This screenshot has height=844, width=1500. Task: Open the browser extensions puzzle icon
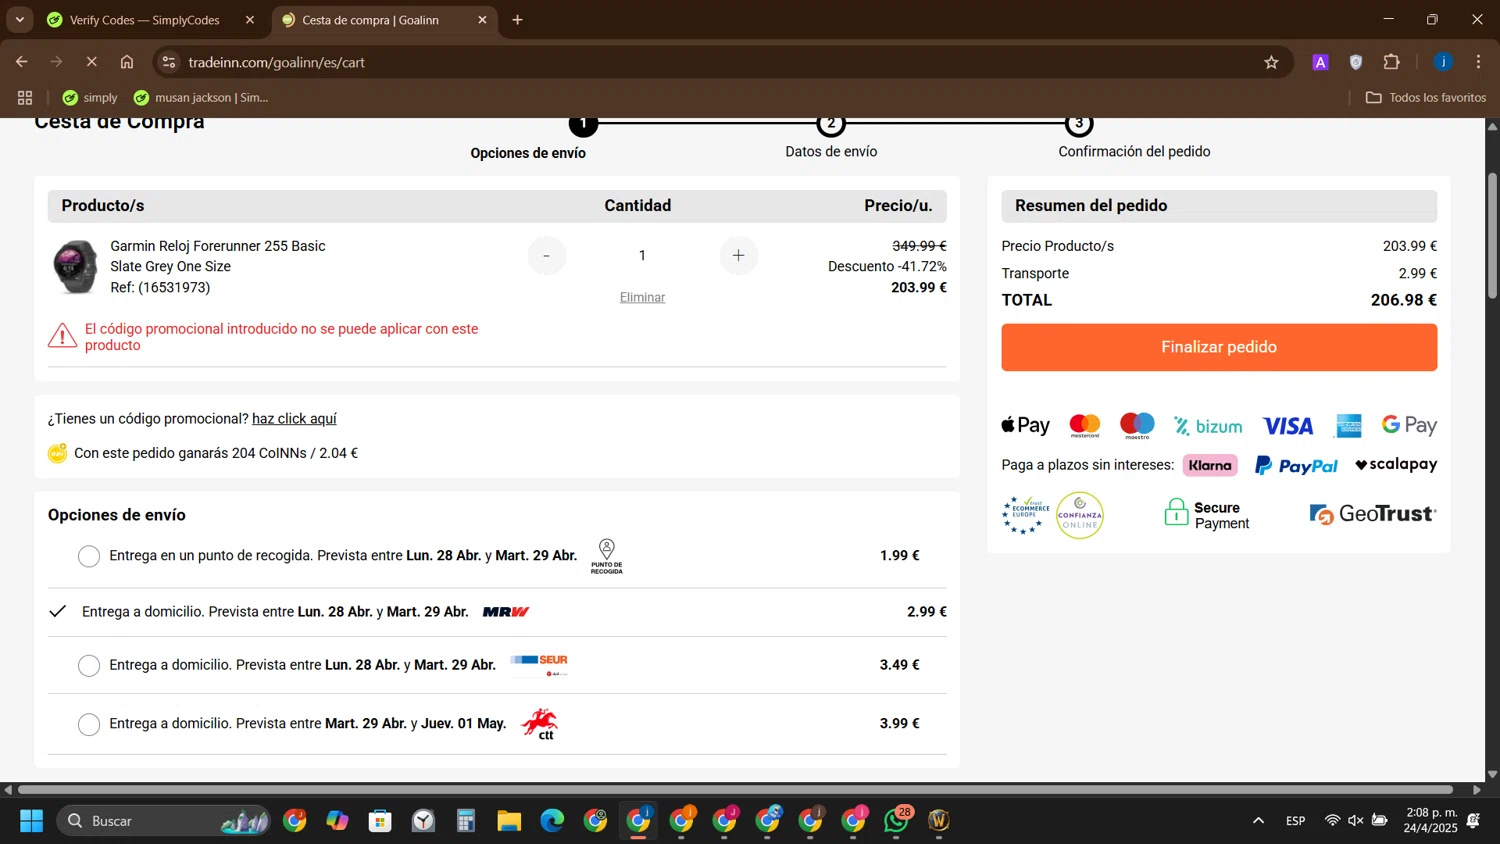1391,62
